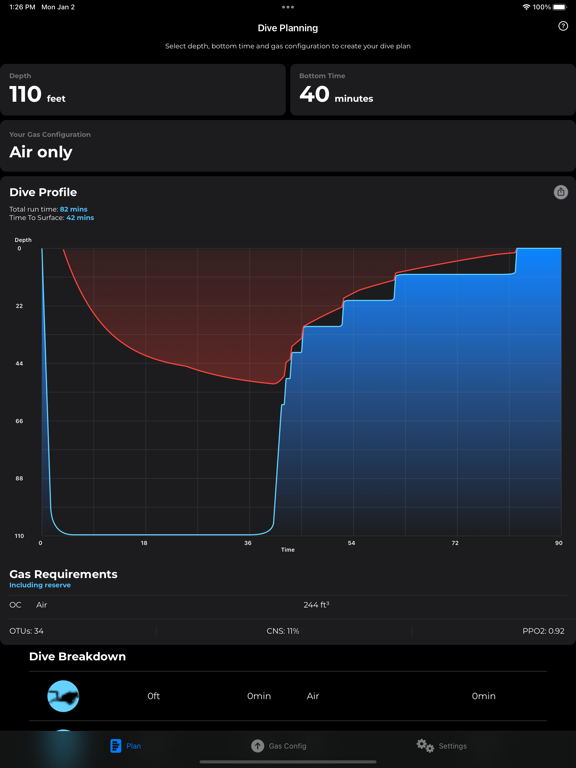Tap the Settings gears icon
The image size is (576, 768).
[425, 745]
